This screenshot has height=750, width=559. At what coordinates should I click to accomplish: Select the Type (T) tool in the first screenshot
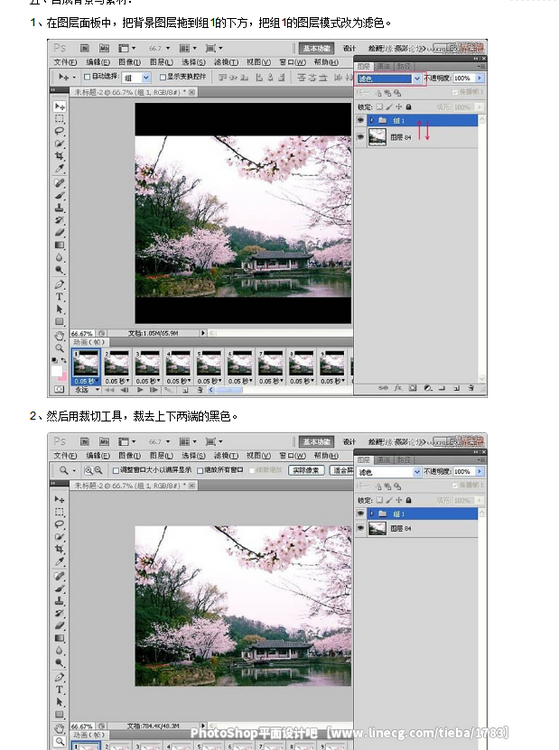coord(59,297)
